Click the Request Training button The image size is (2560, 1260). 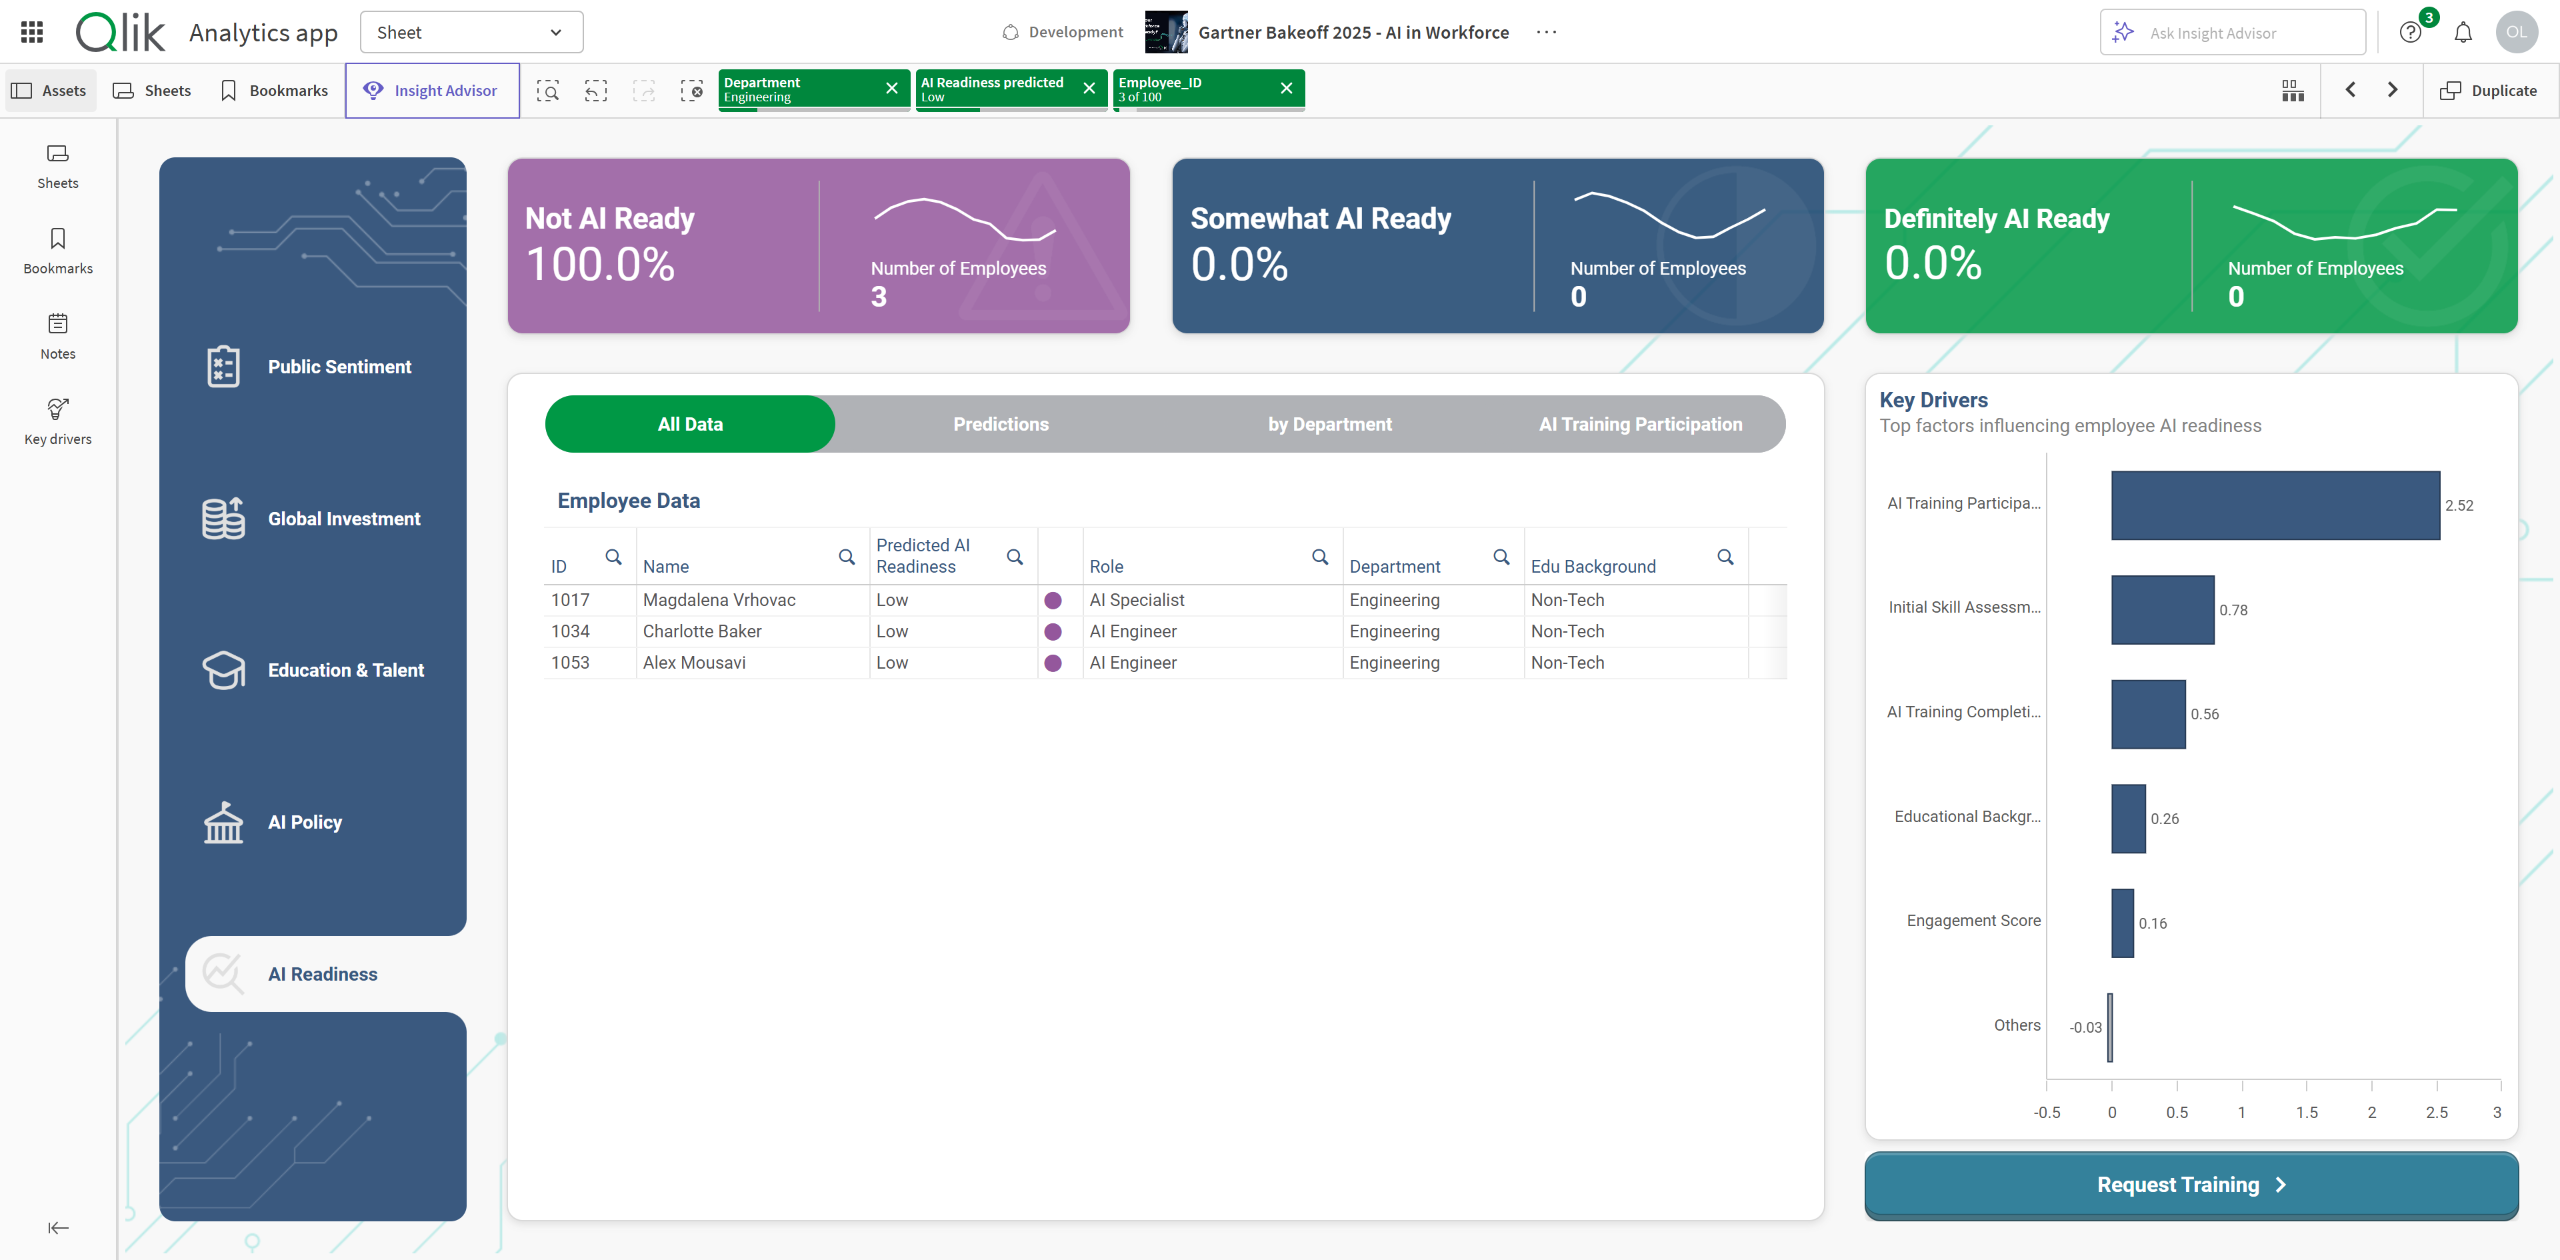pos(2190,1185)
